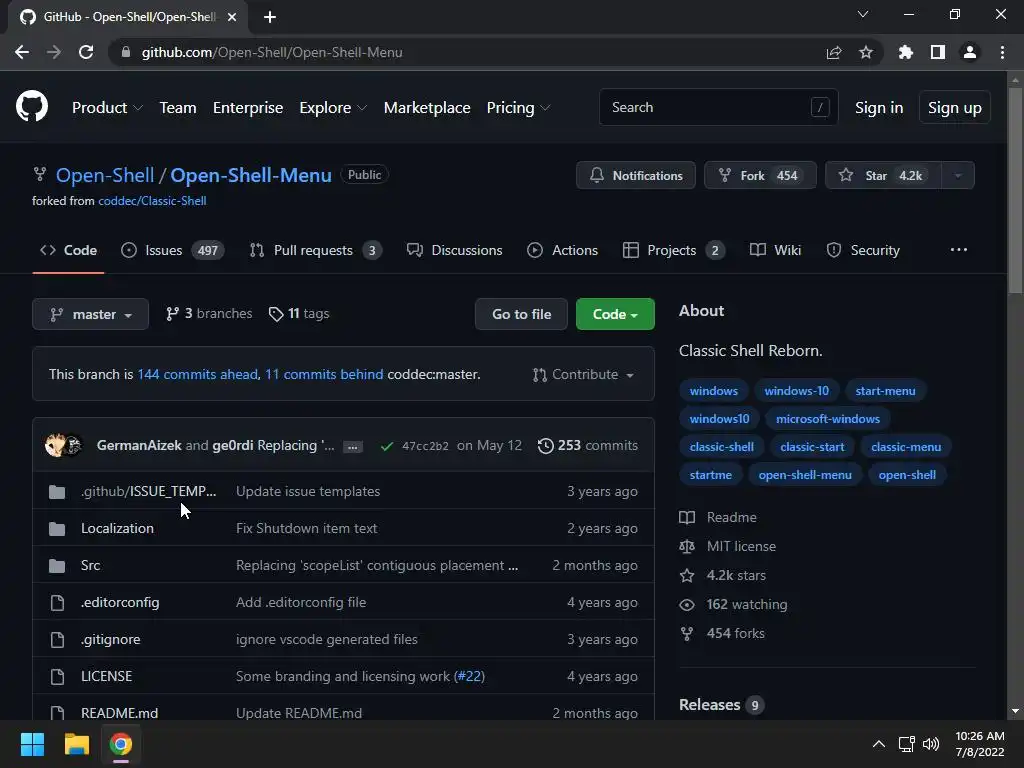1024x768 pixels.
Task: Open Chrome extensions puzzle icon
Action: [905, 52]
